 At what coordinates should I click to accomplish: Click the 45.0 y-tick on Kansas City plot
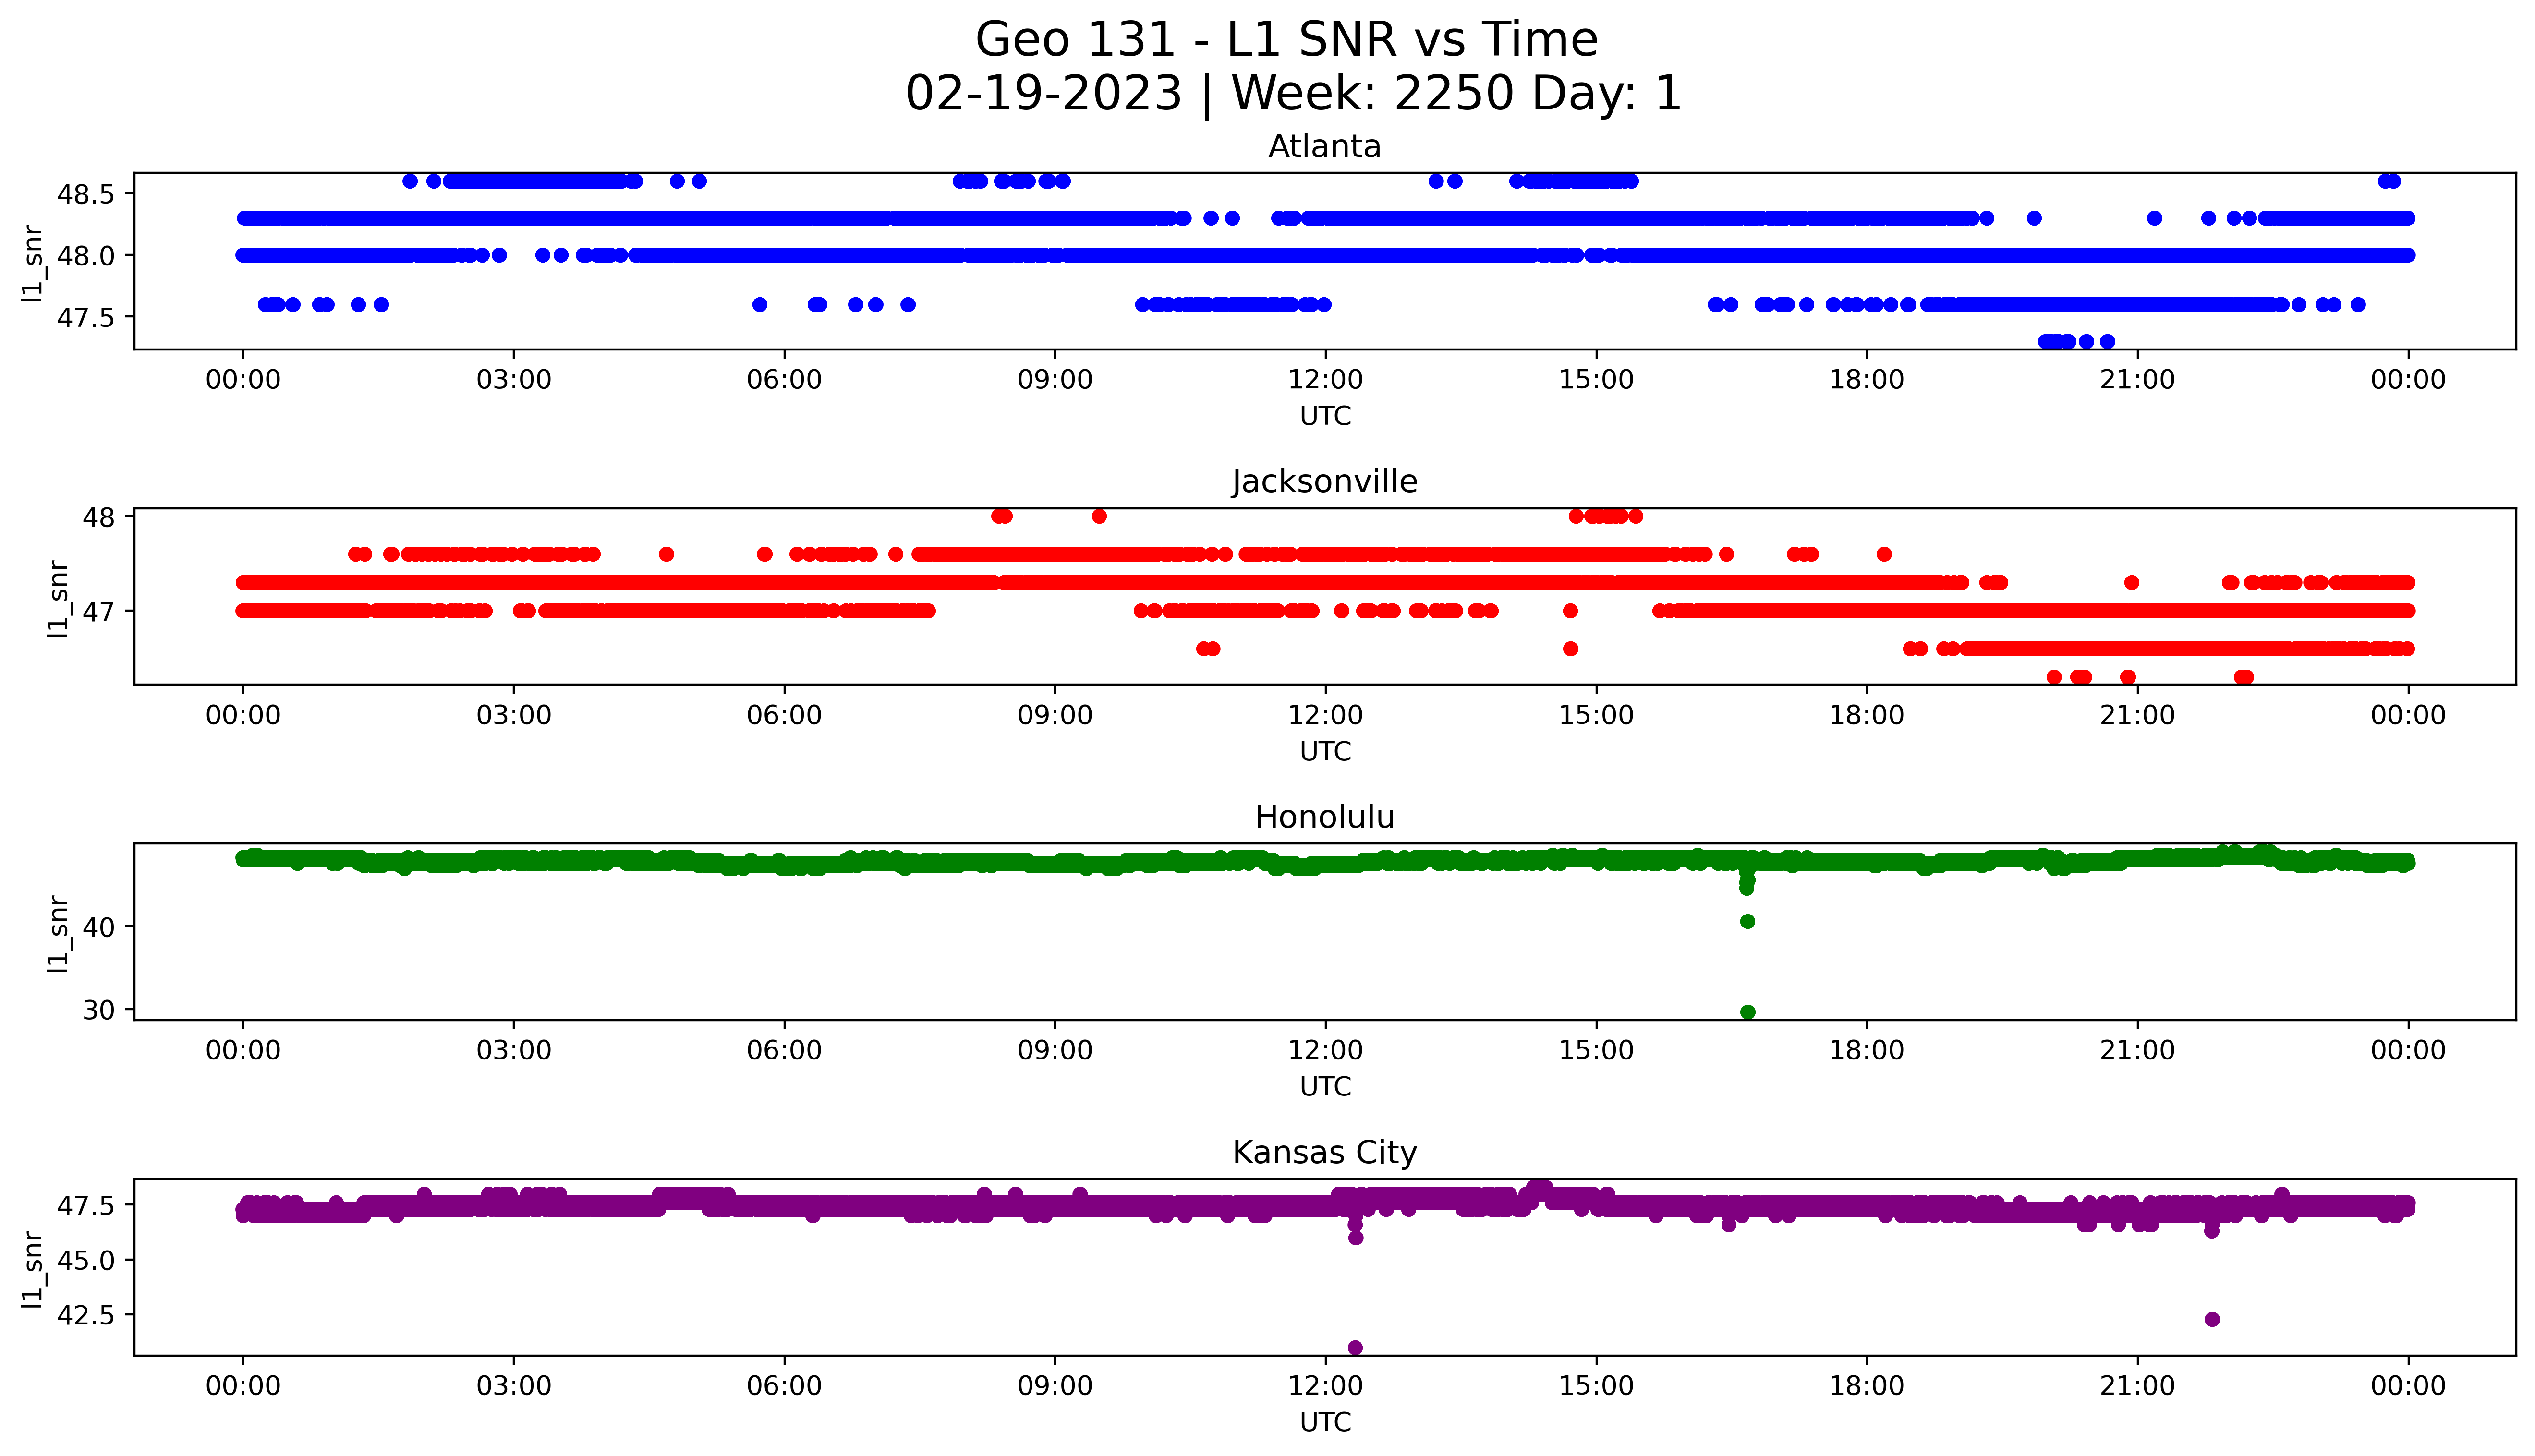pyautogui.click(x=87, y=1260)
